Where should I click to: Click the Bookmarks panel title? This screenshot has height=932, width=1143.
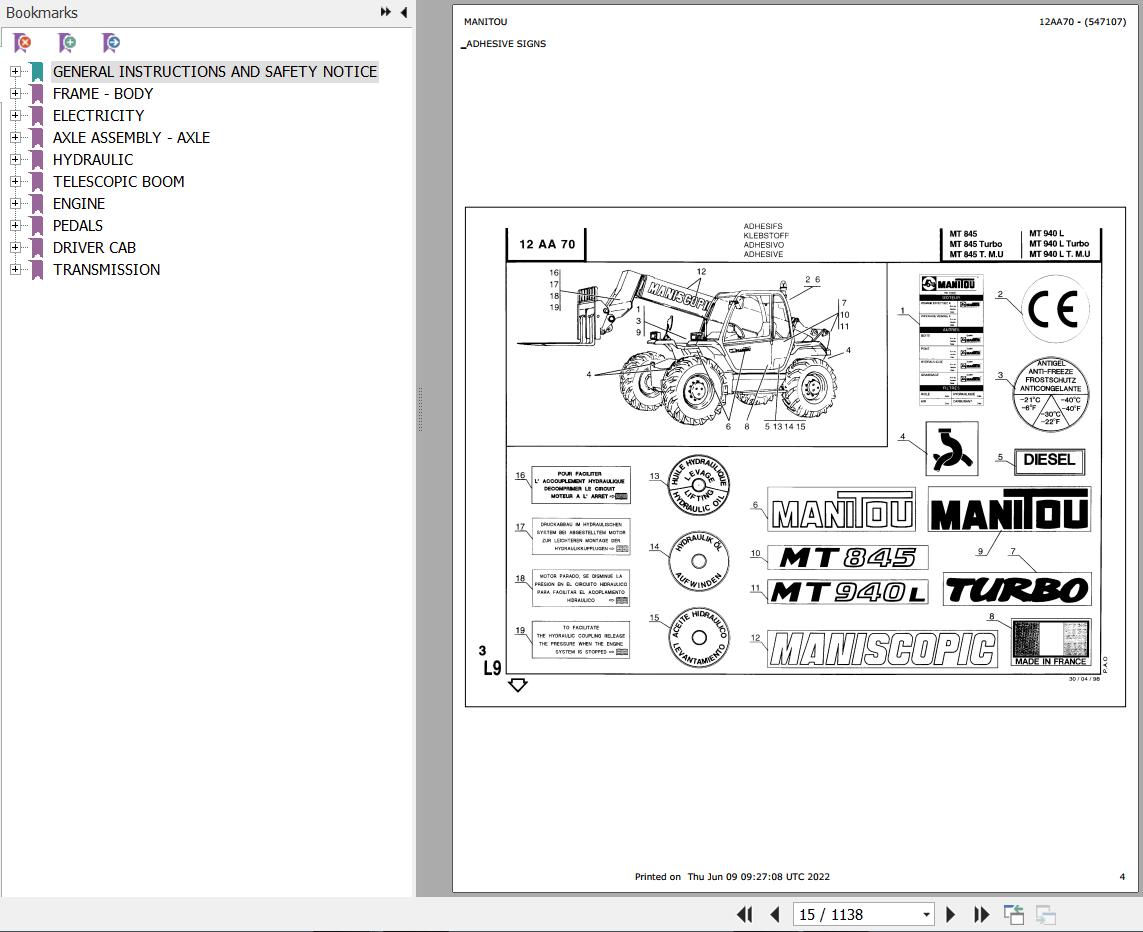42,12
